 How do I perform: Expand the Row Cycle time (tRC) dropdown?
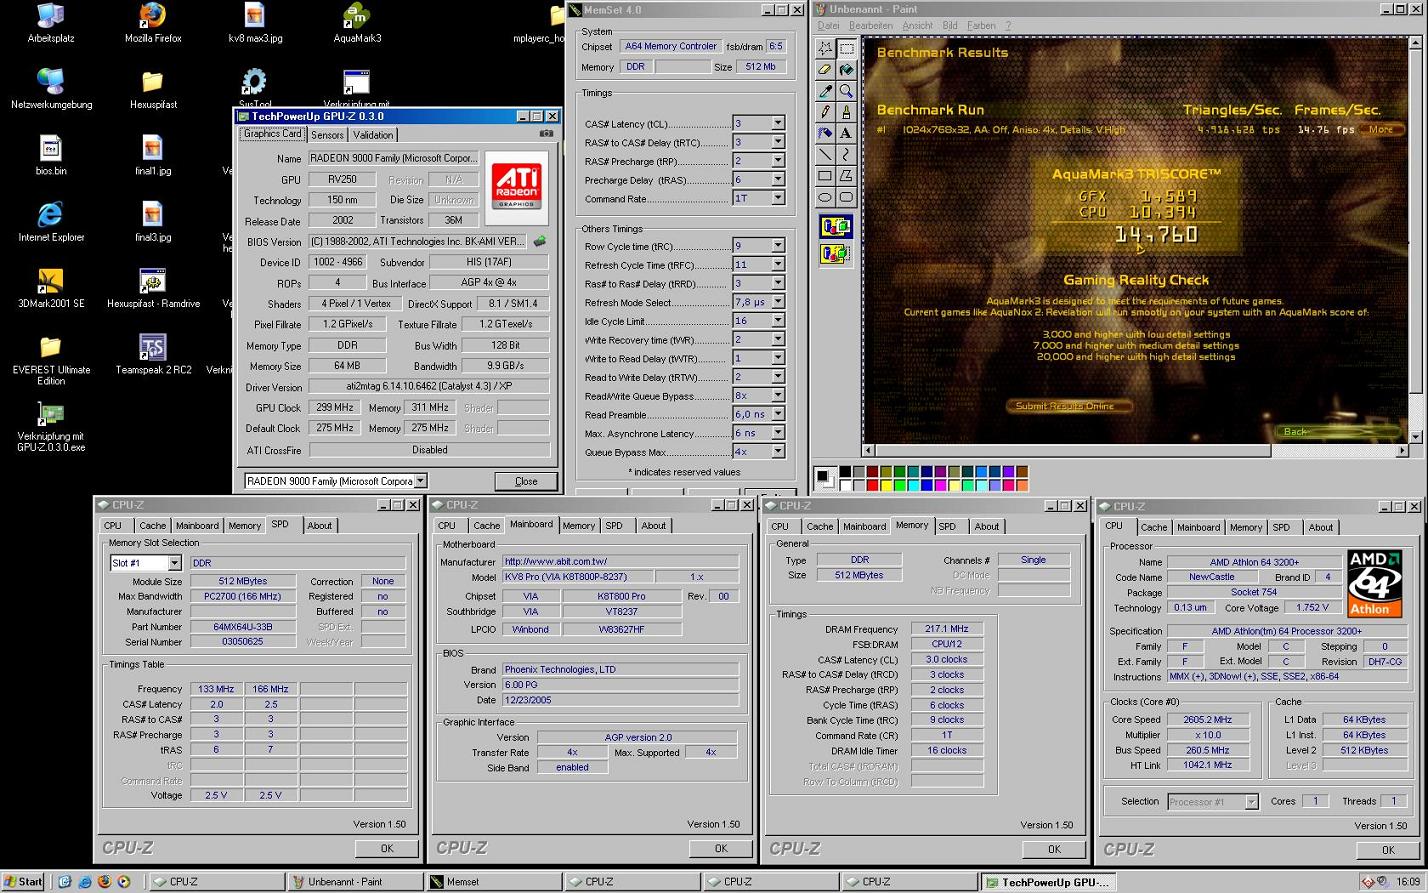tap(777, 246)
